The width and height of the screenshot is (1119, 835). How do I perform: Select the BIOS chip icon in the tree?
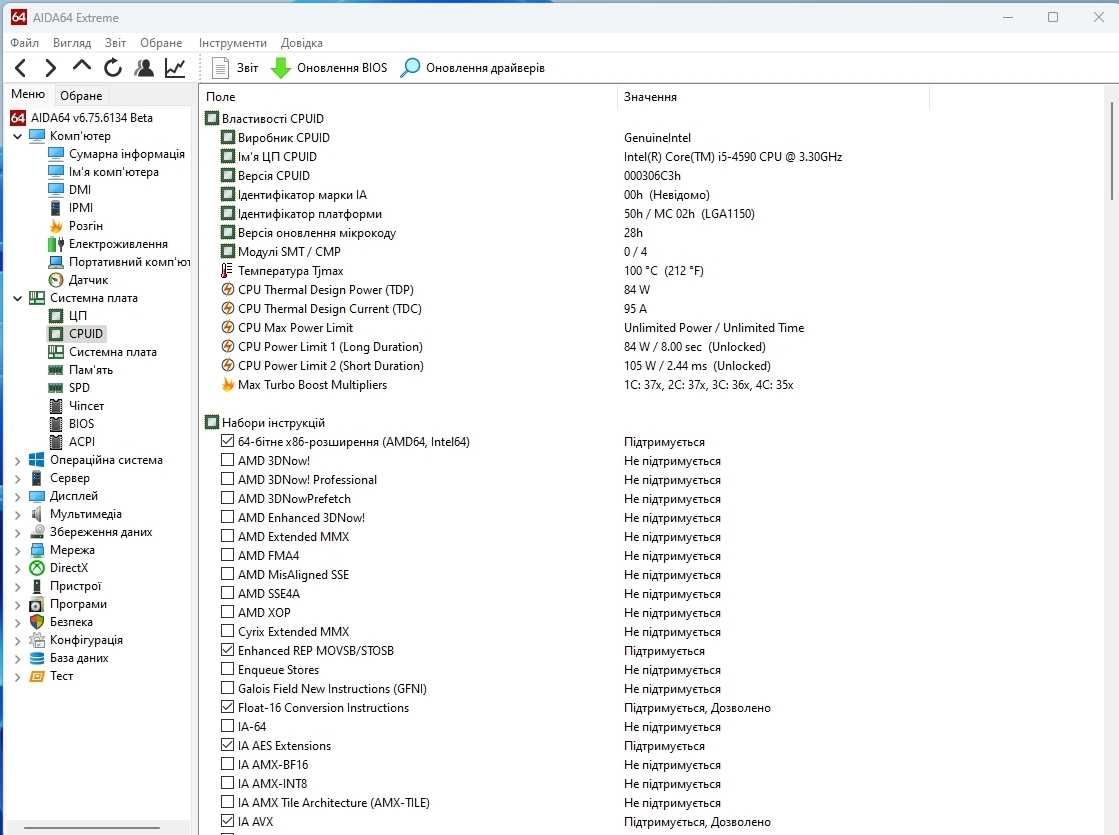(56, 423)
